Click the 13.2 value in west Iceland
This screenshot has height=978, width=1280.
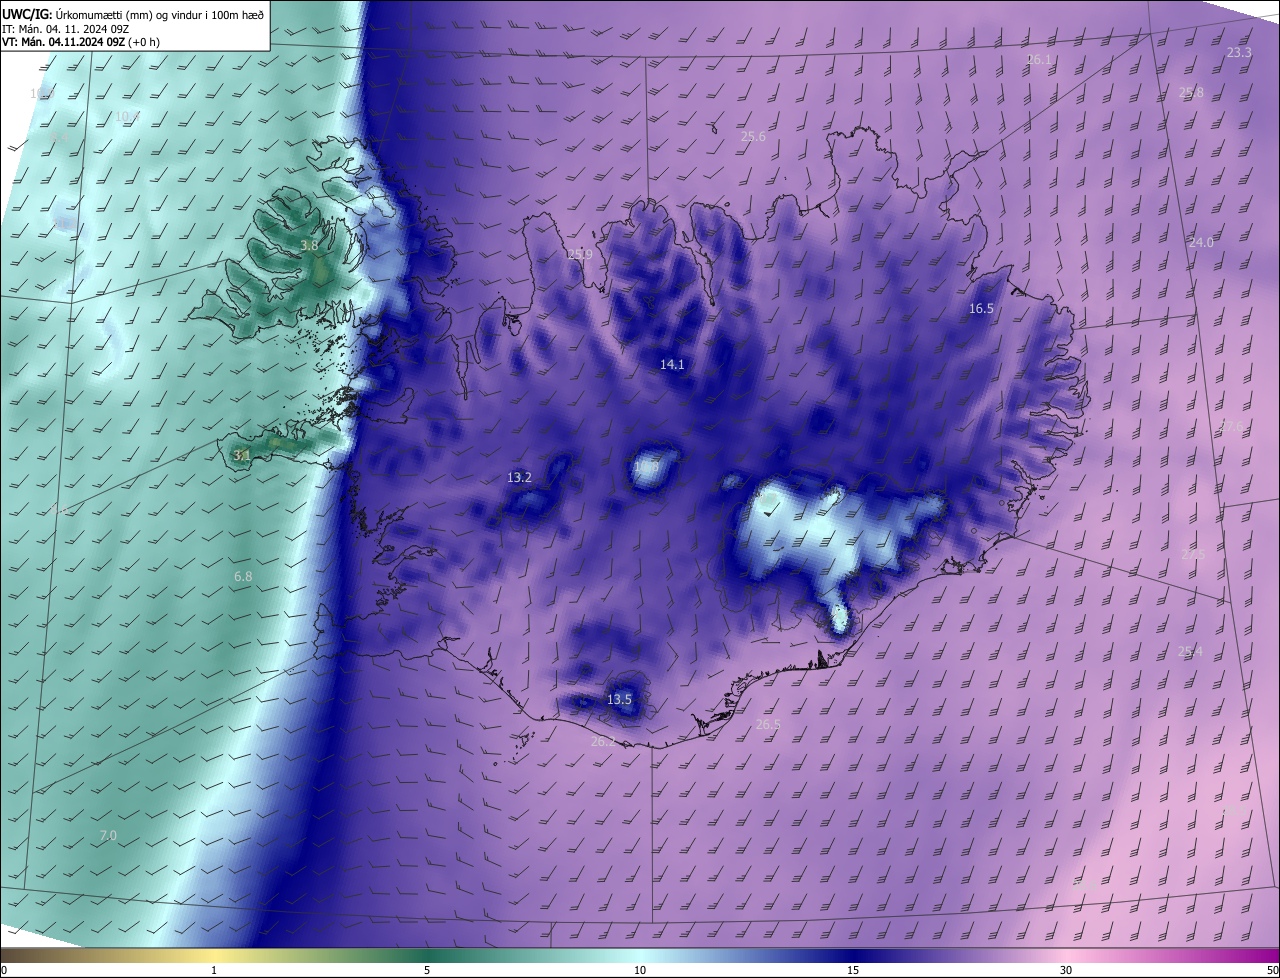519,478
